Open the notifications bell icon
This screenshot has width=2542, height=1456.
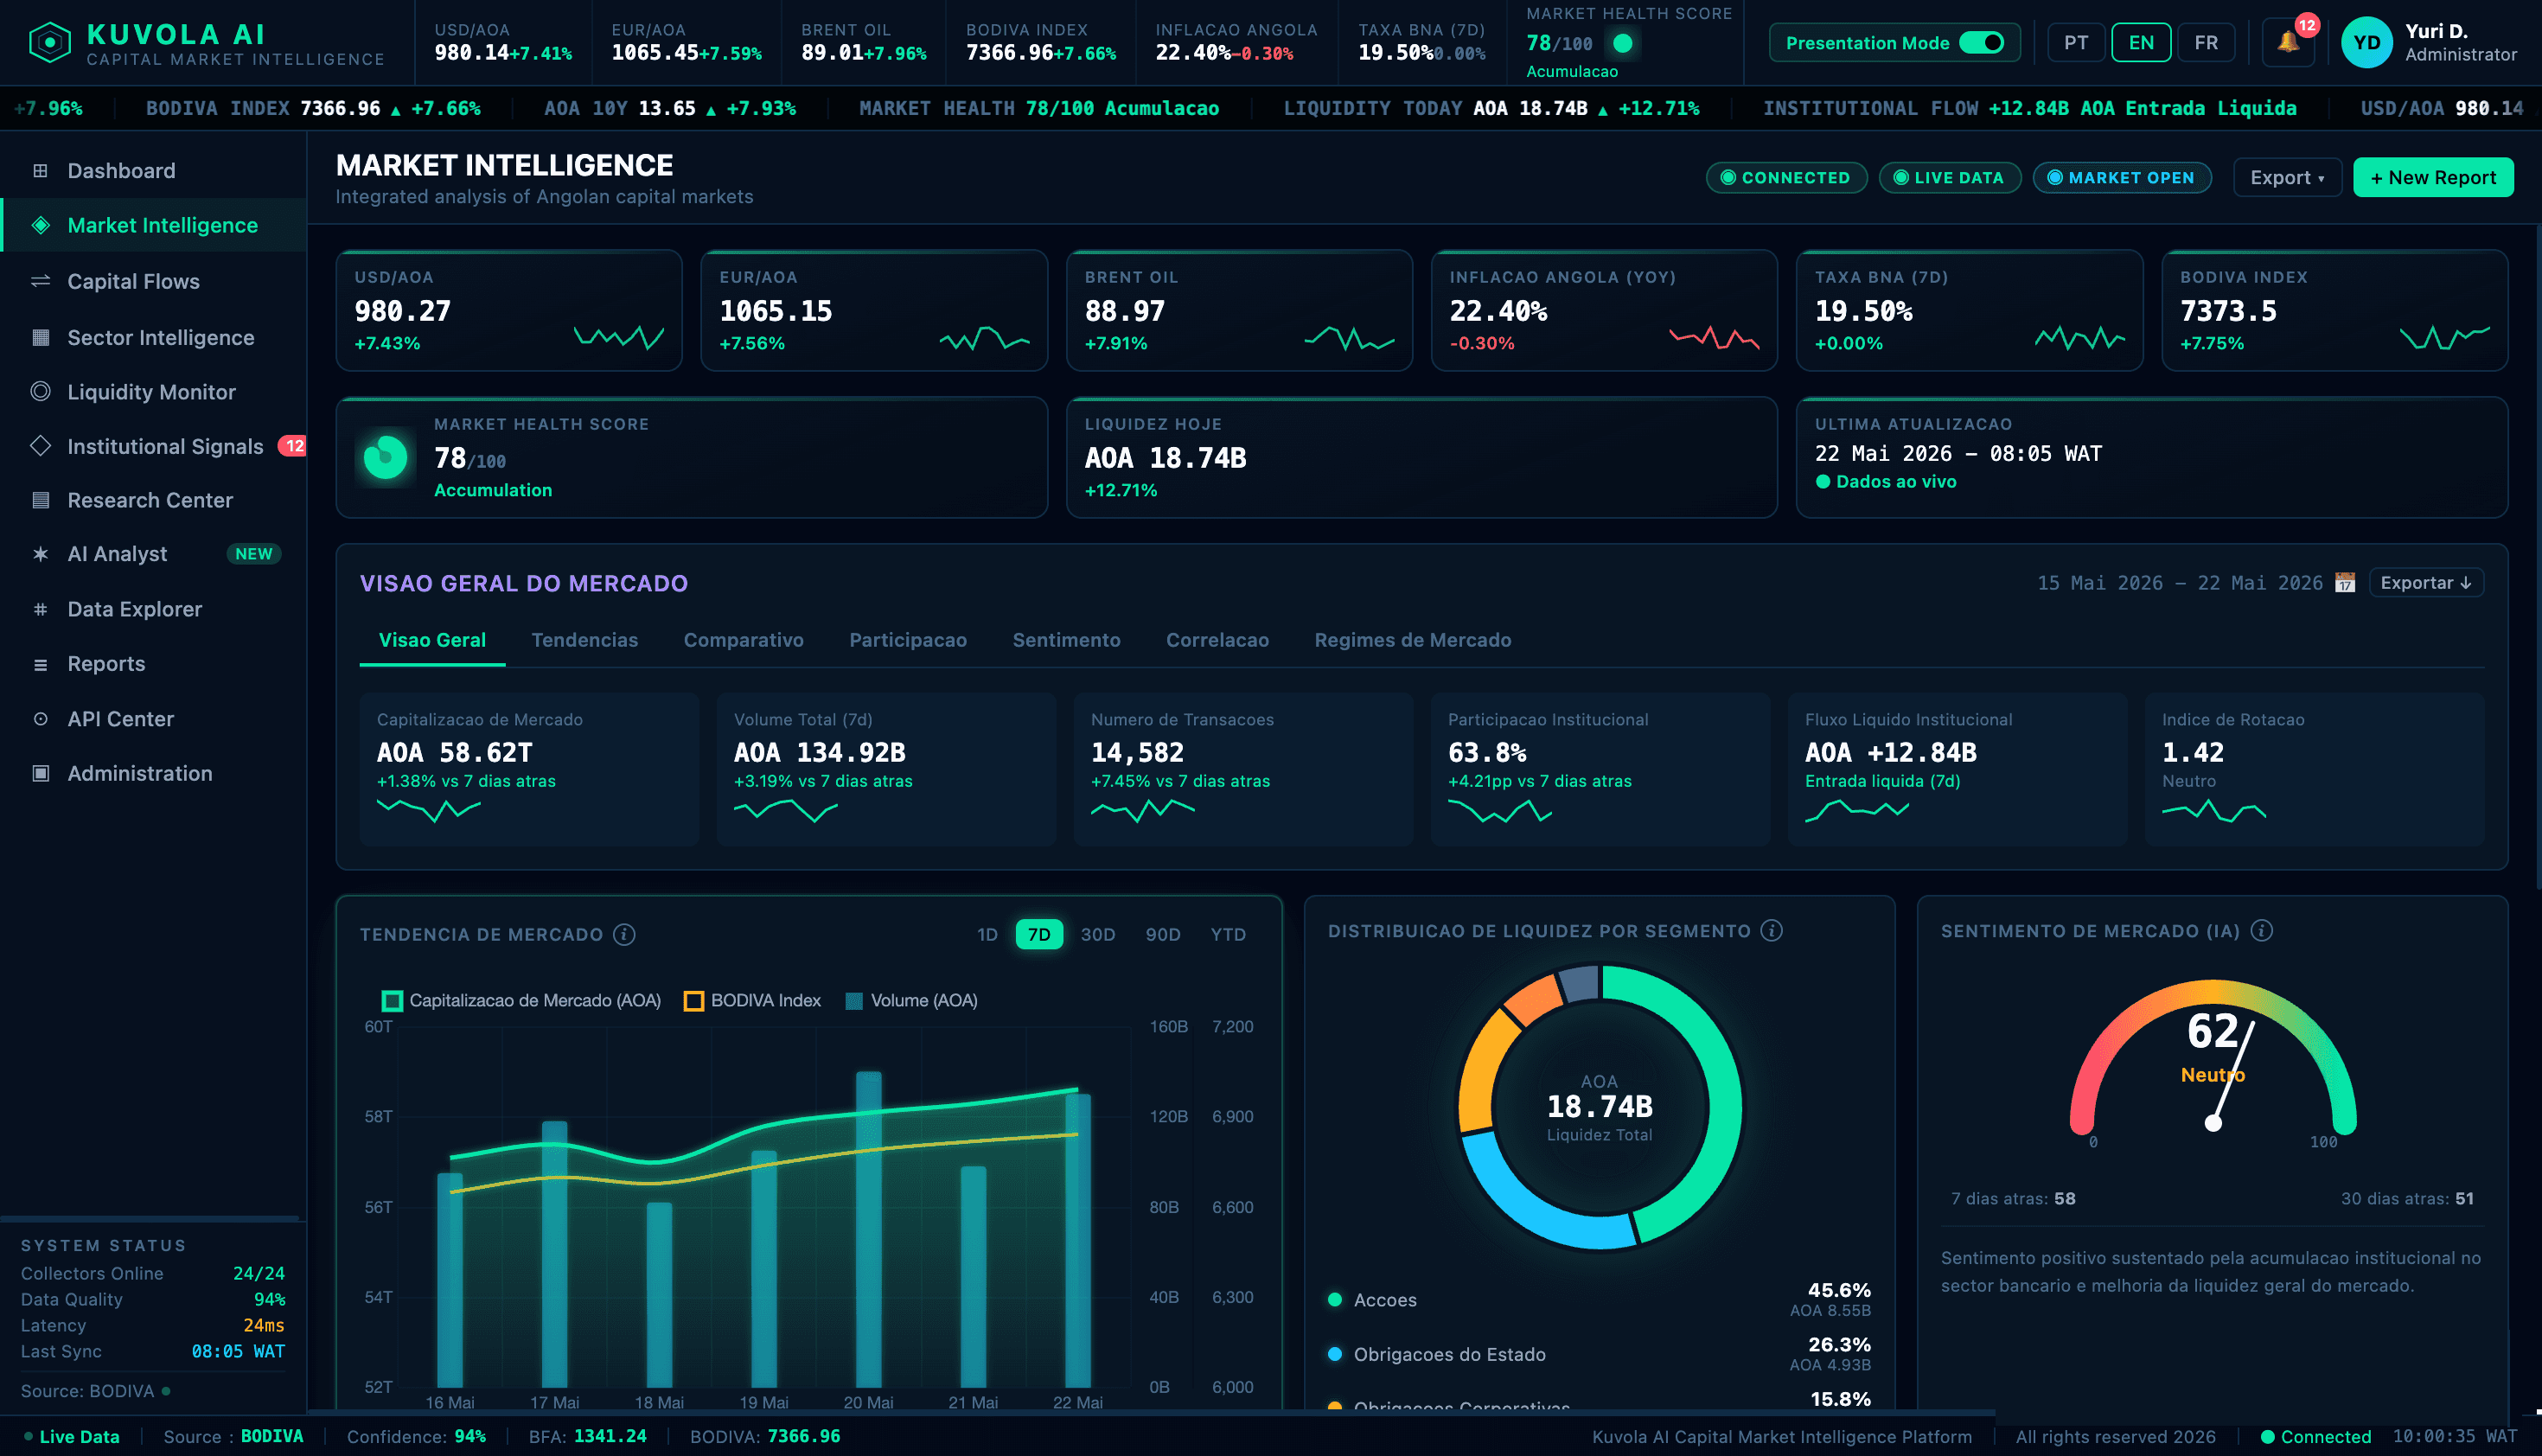point(2288,42)
